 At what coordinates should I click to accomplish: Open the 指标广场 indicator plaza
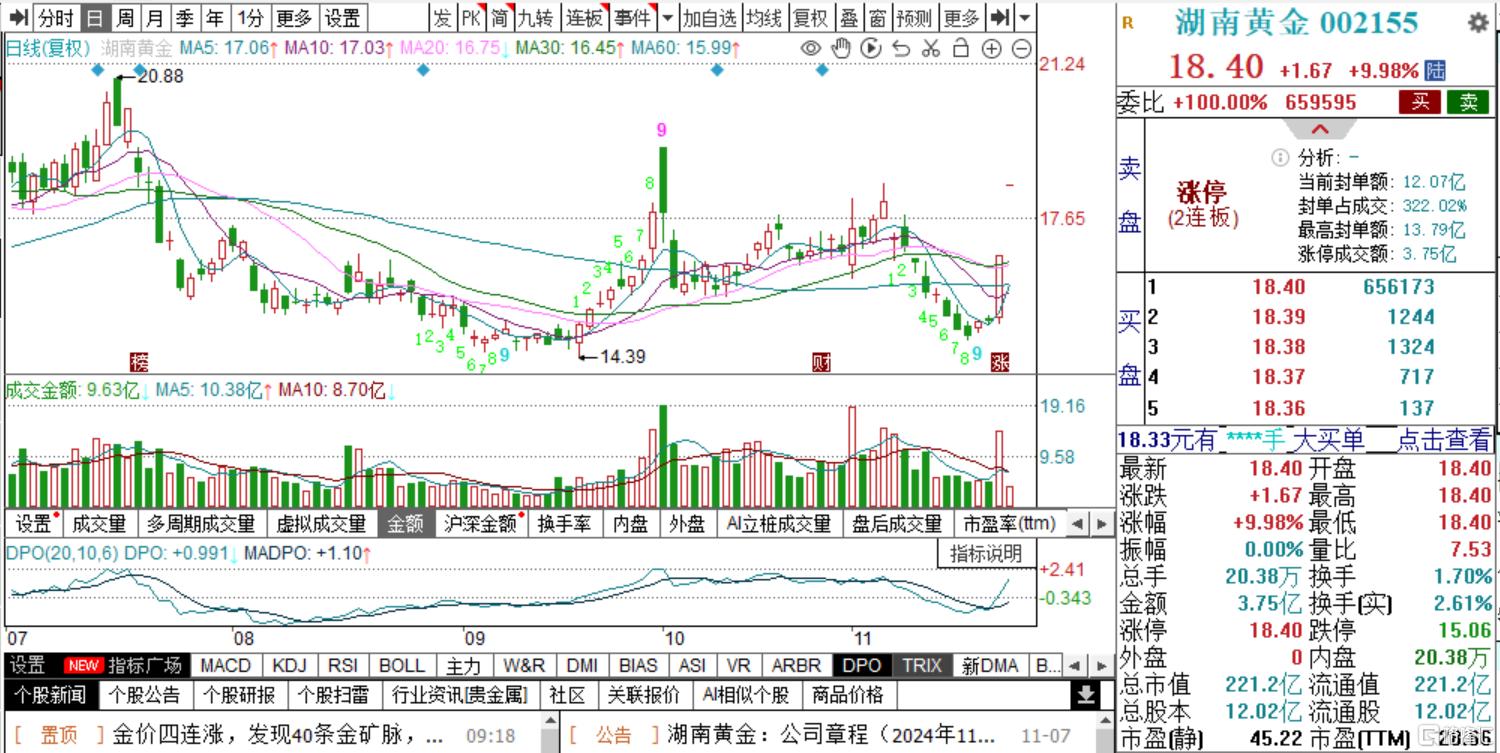coord(146,665)
